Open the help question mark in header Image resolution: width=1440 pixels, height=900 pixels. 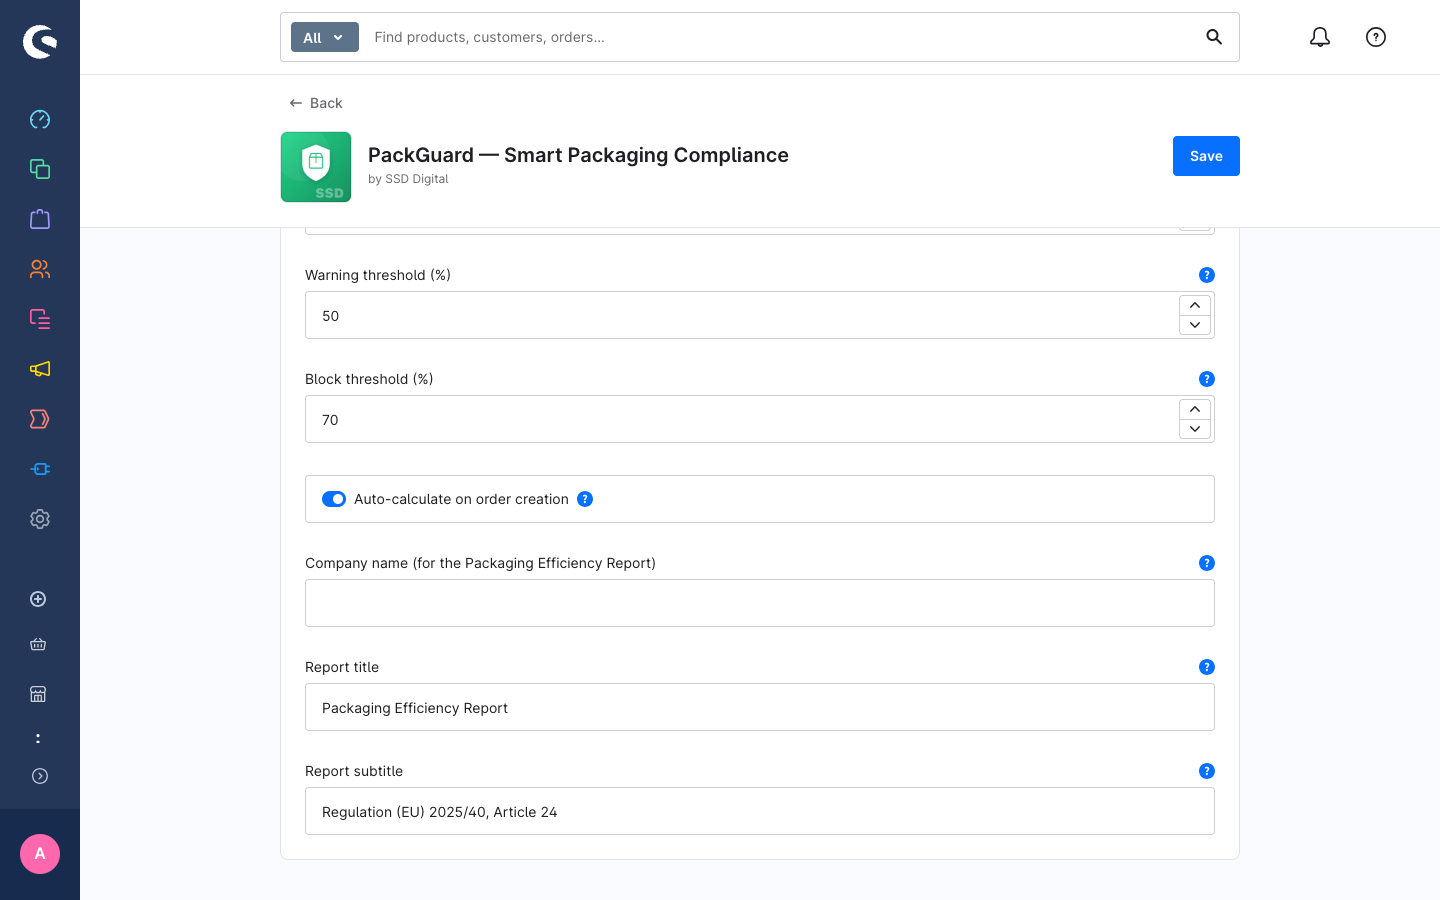click(x=1376, y=37)
